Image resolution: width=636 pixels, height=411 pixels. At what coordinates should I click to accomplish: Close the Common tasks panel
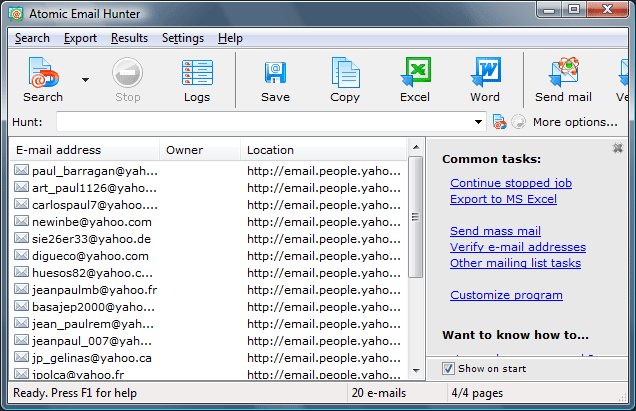tap(617, 148)
